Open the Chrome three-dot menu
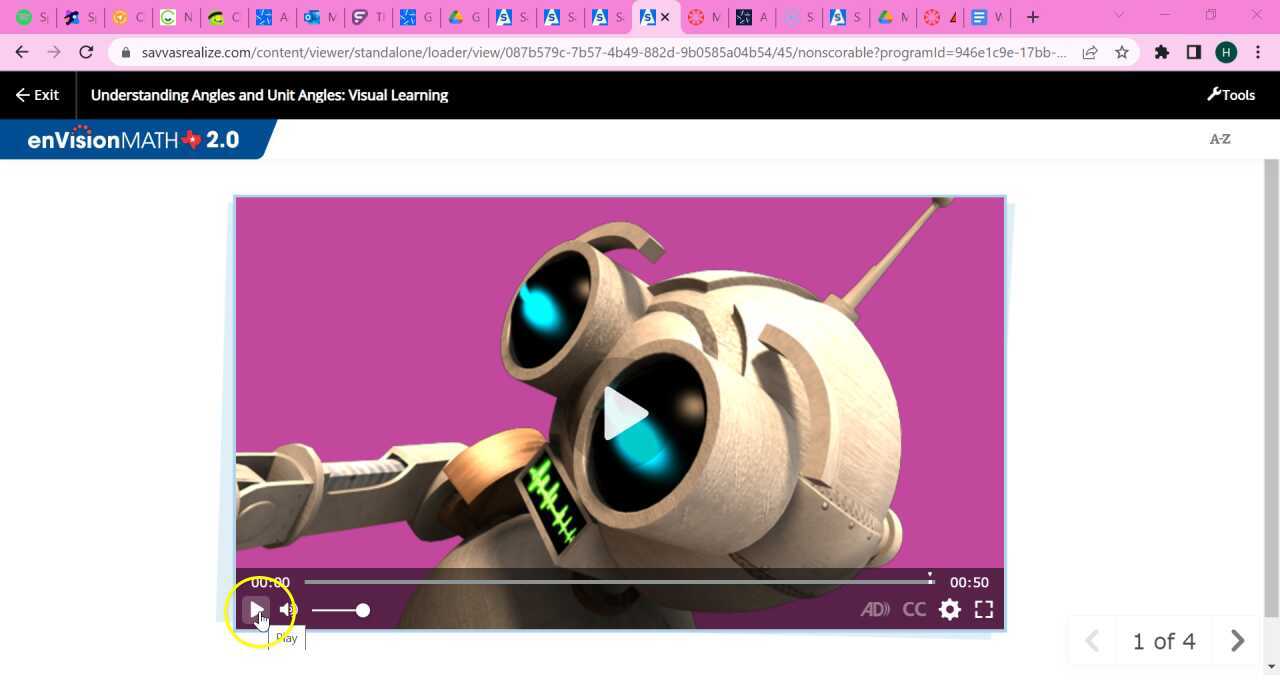Image resolution: width=1280 pixels, height=680 pixels. coord(1258,52)
